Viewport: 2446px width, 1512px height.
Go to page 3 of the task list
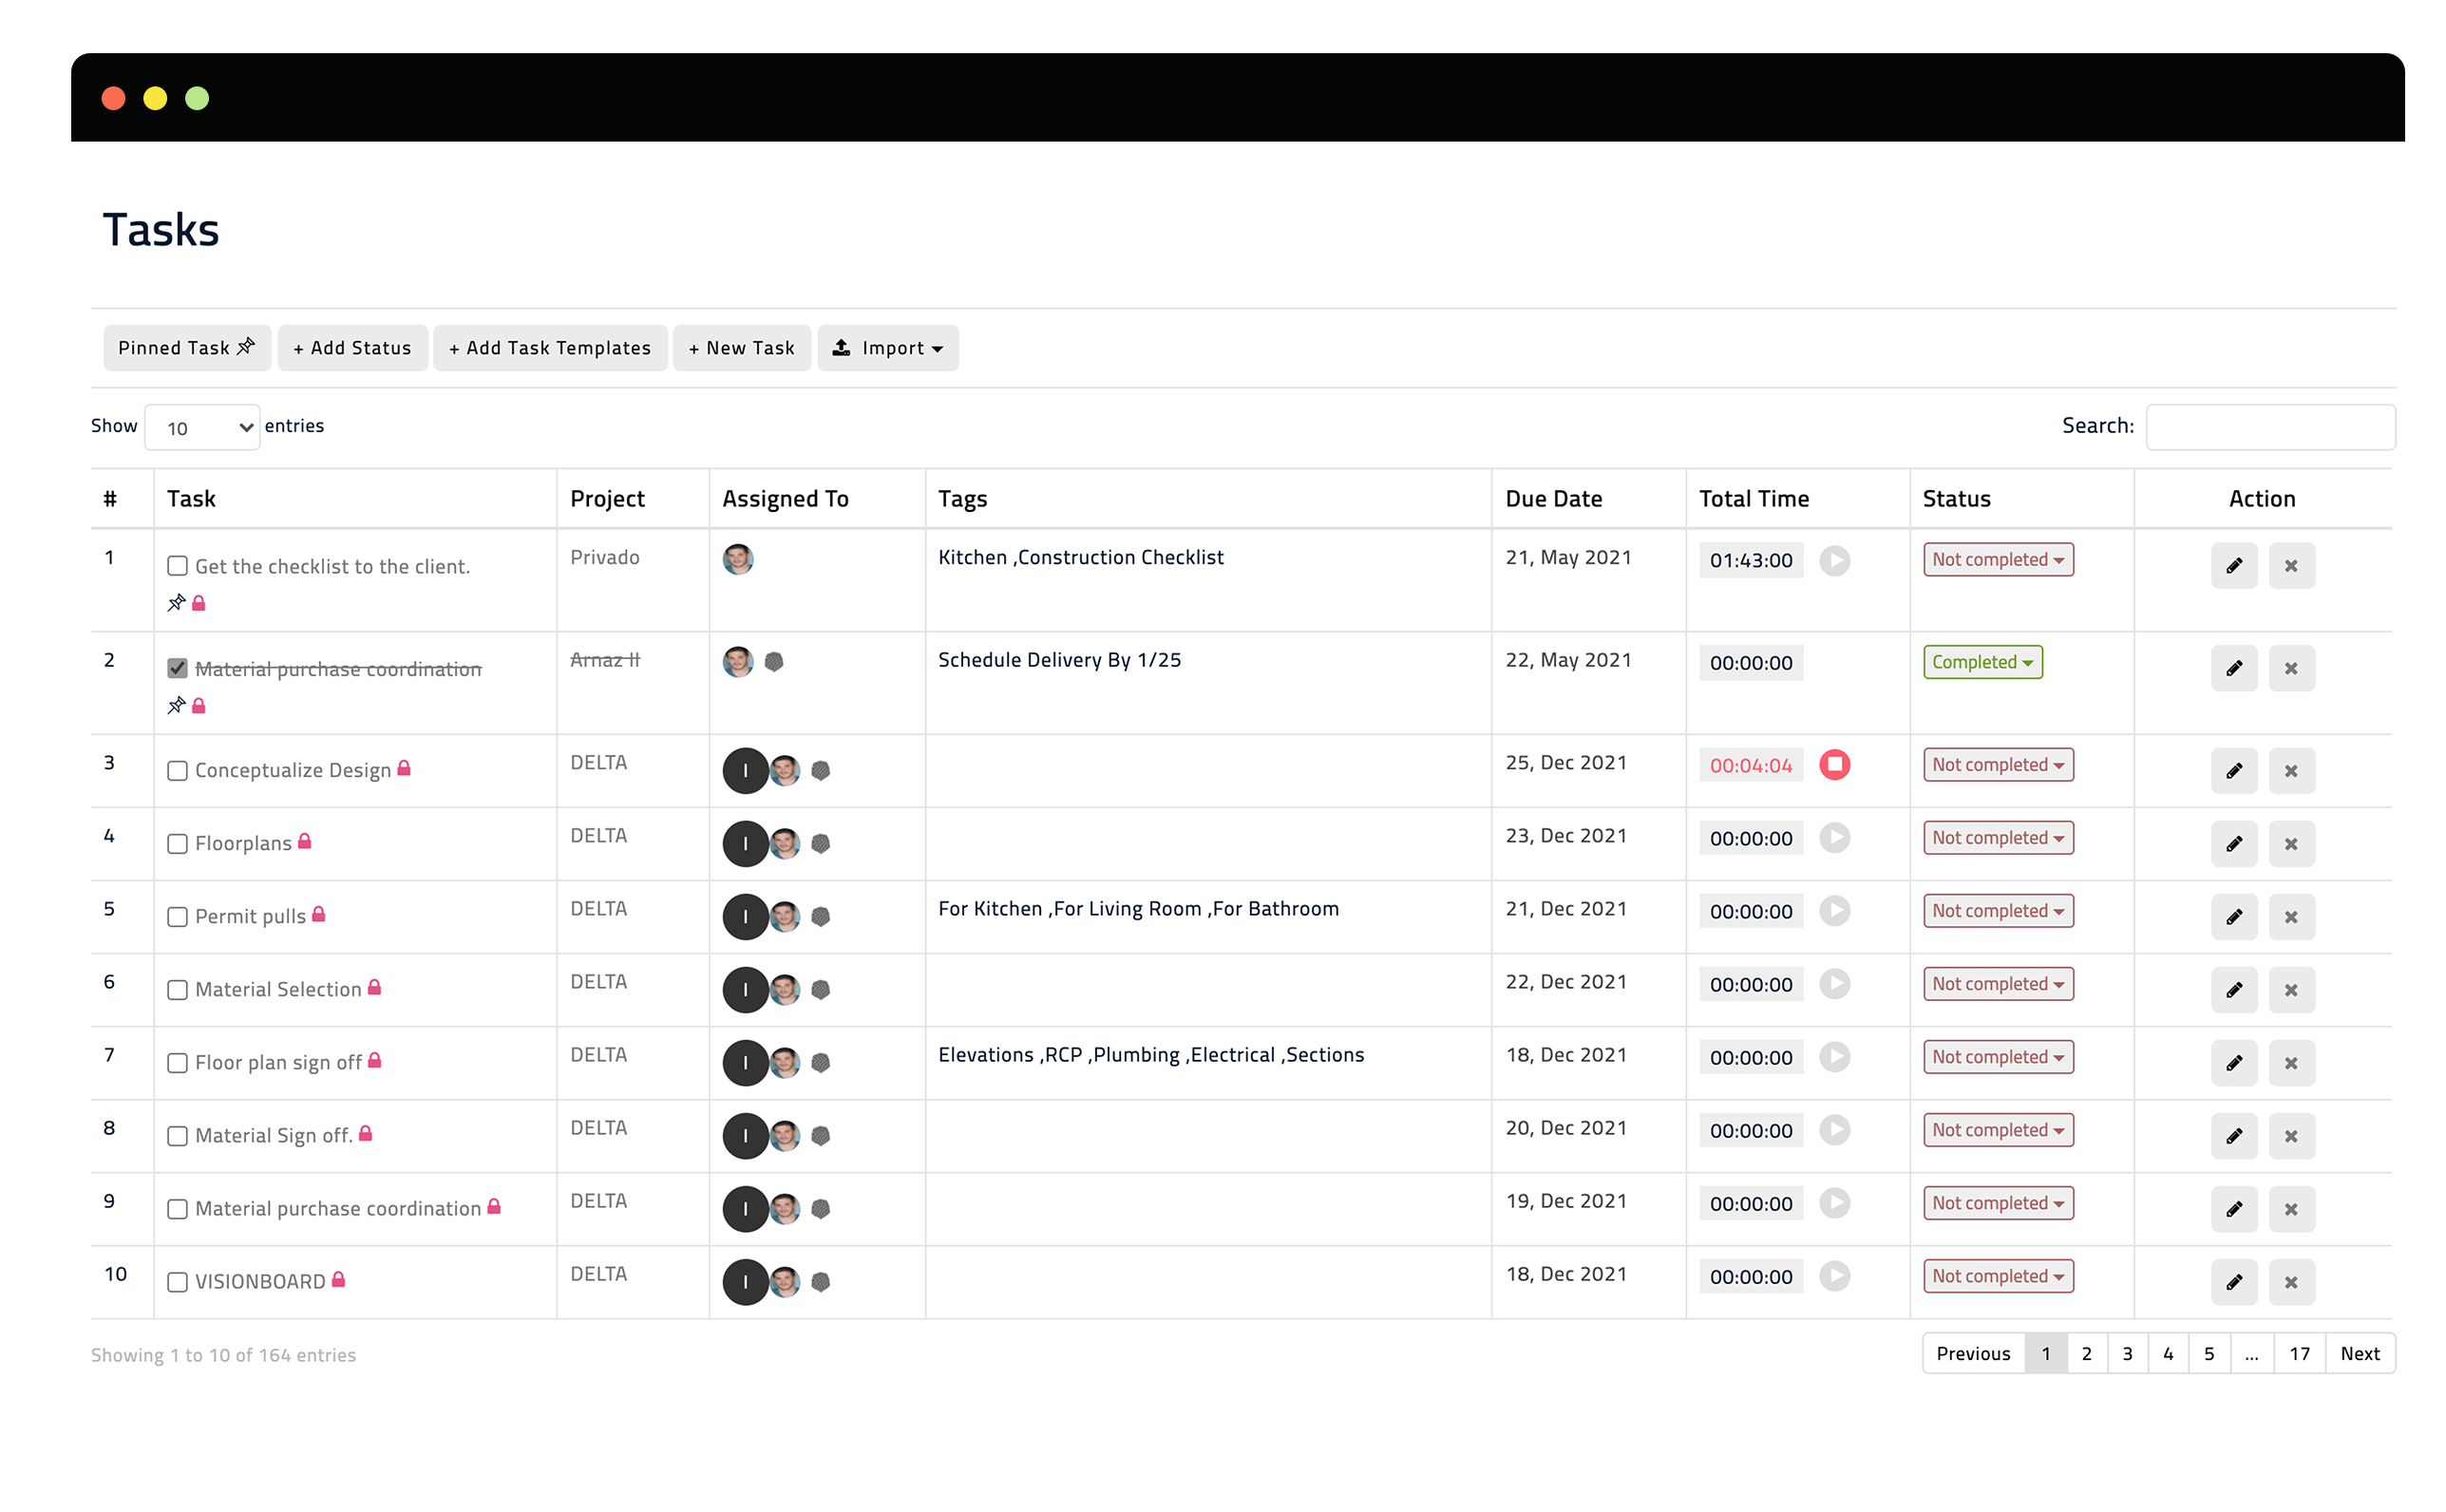click(2127, 1354)
